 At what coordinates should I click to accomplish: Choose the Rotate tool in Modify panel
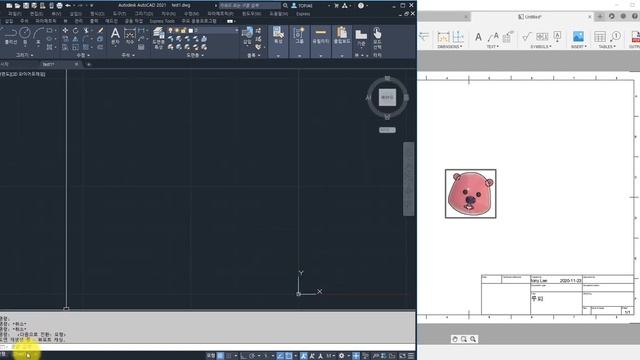(76, 31)
